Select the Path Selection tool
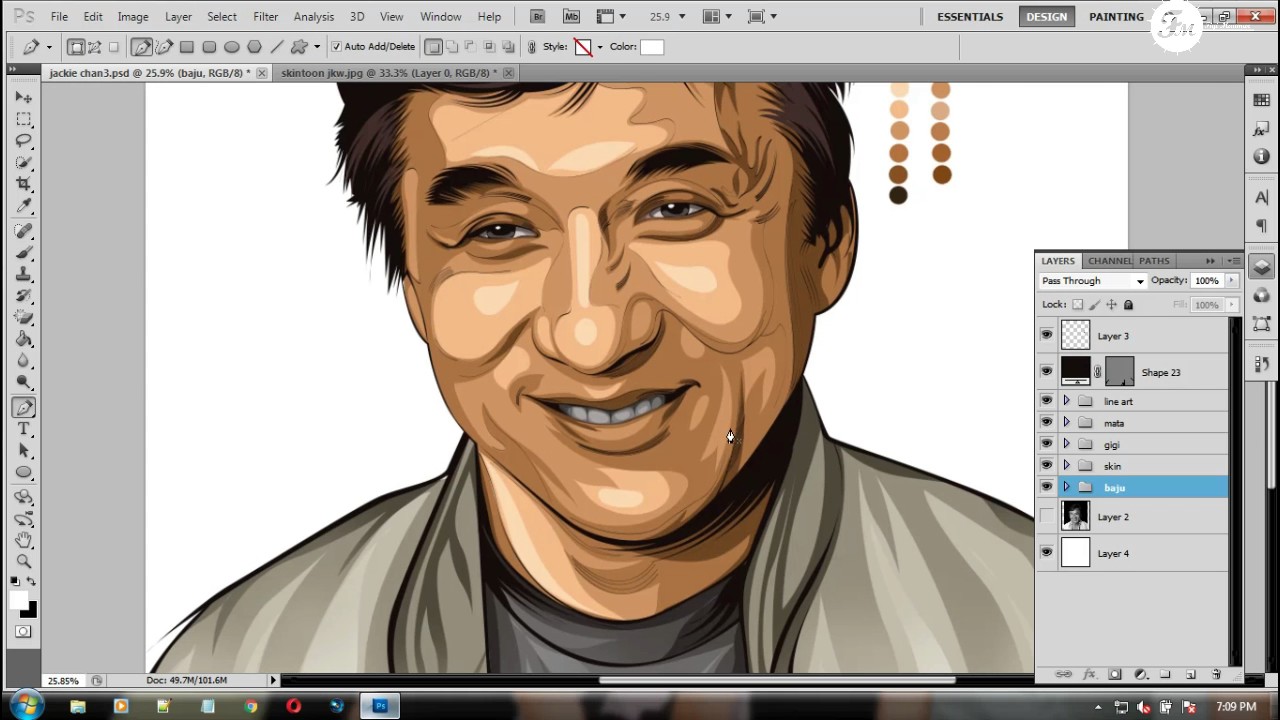 (x=24, y=451)
